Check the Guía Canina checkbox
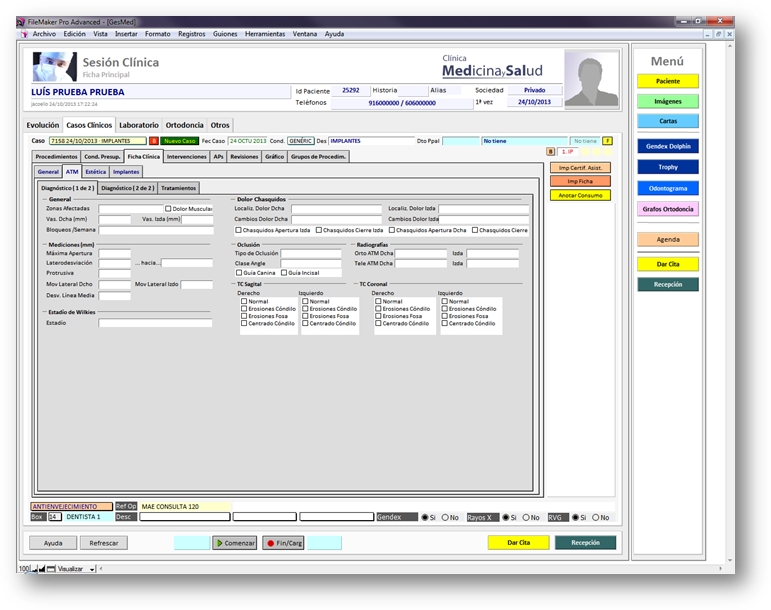Screen dimensions: 771x610 click(239, 273)
